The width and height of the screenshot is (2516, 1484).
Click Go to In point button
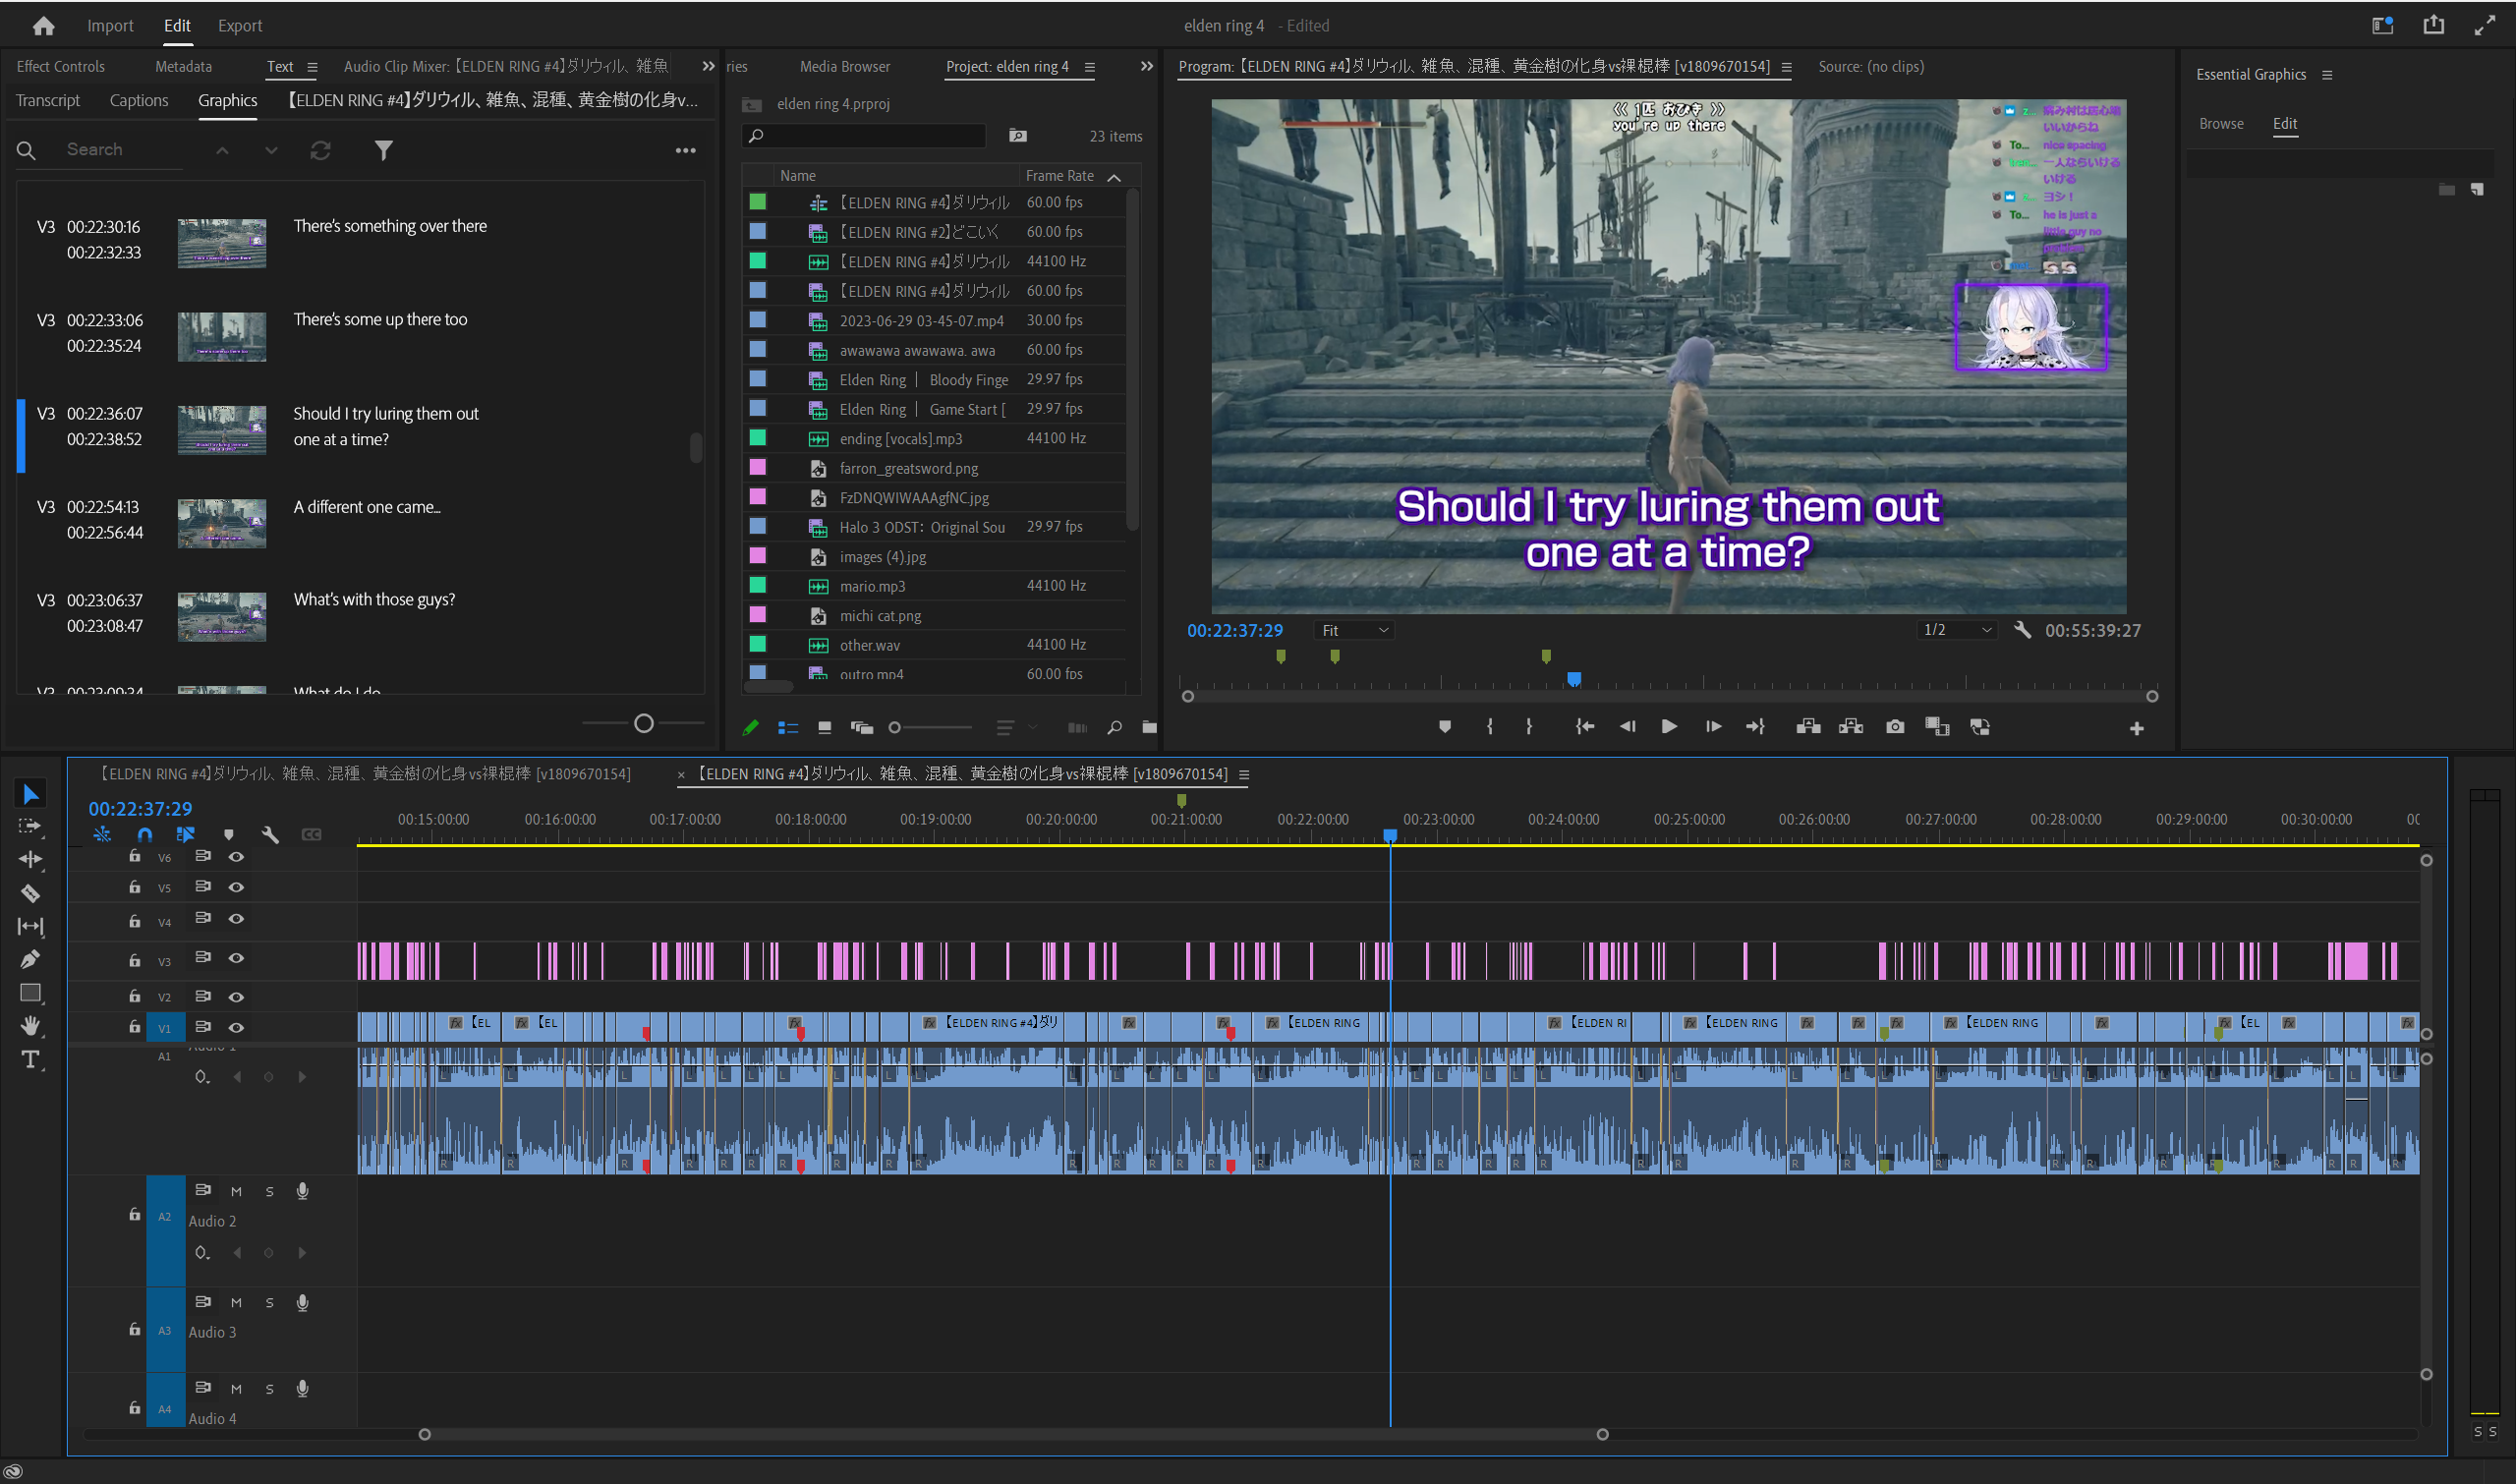click(1584, 727)
